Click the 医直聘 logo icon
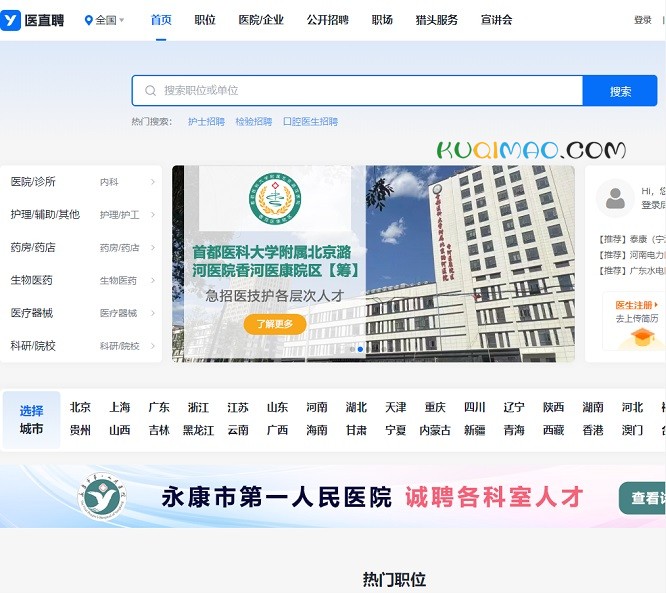 tap(10, 20)
